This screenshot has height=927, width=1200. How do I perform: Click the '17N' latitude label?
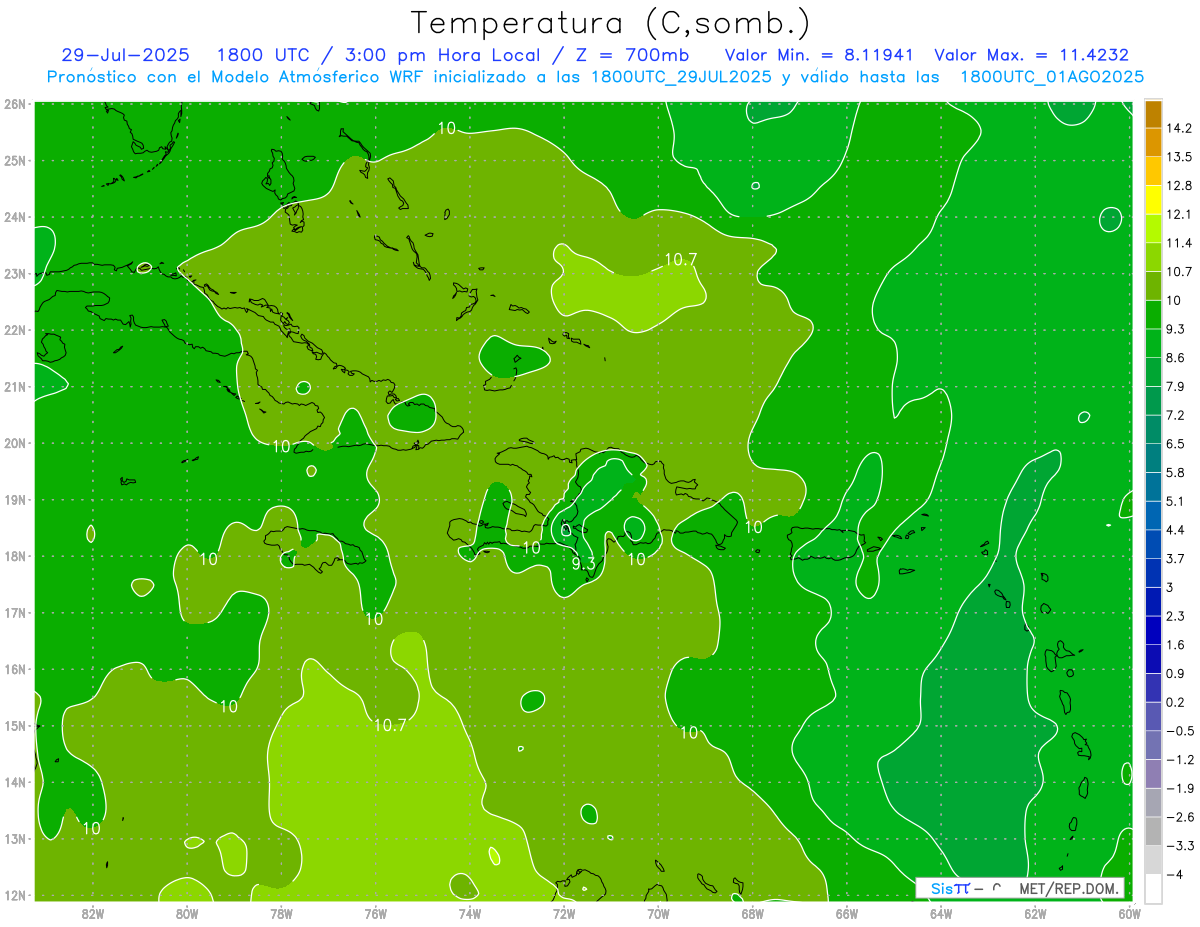15,613
